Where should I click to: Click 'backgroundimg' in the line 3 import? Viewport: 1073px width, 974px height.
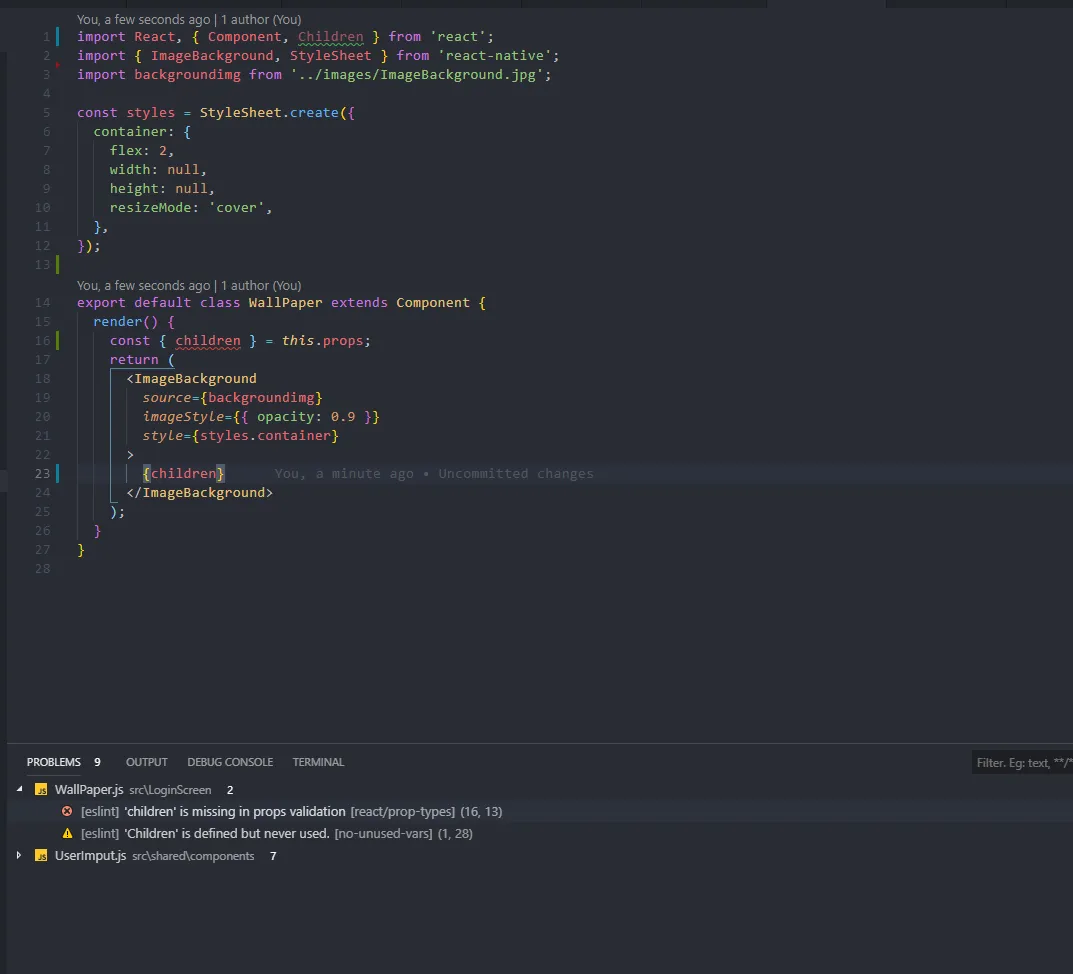[188, 75]
